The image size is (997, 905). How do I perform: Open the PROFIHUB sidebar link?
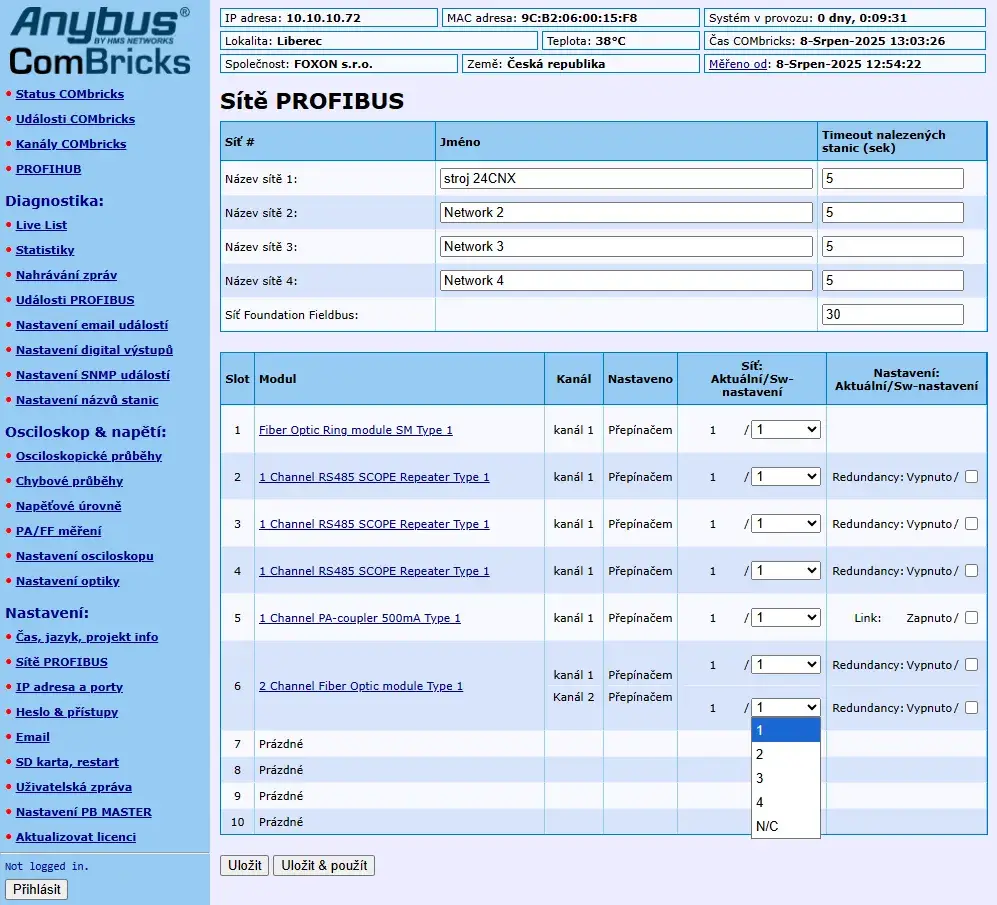pos(48,169)
